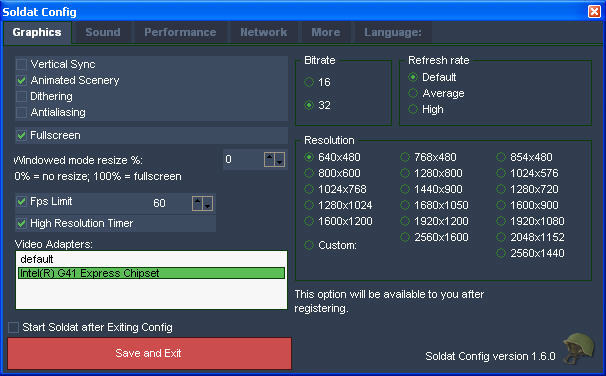Screen dimensions: 606x376
Task: Select 32 bitrate
Action: [309, 105]
